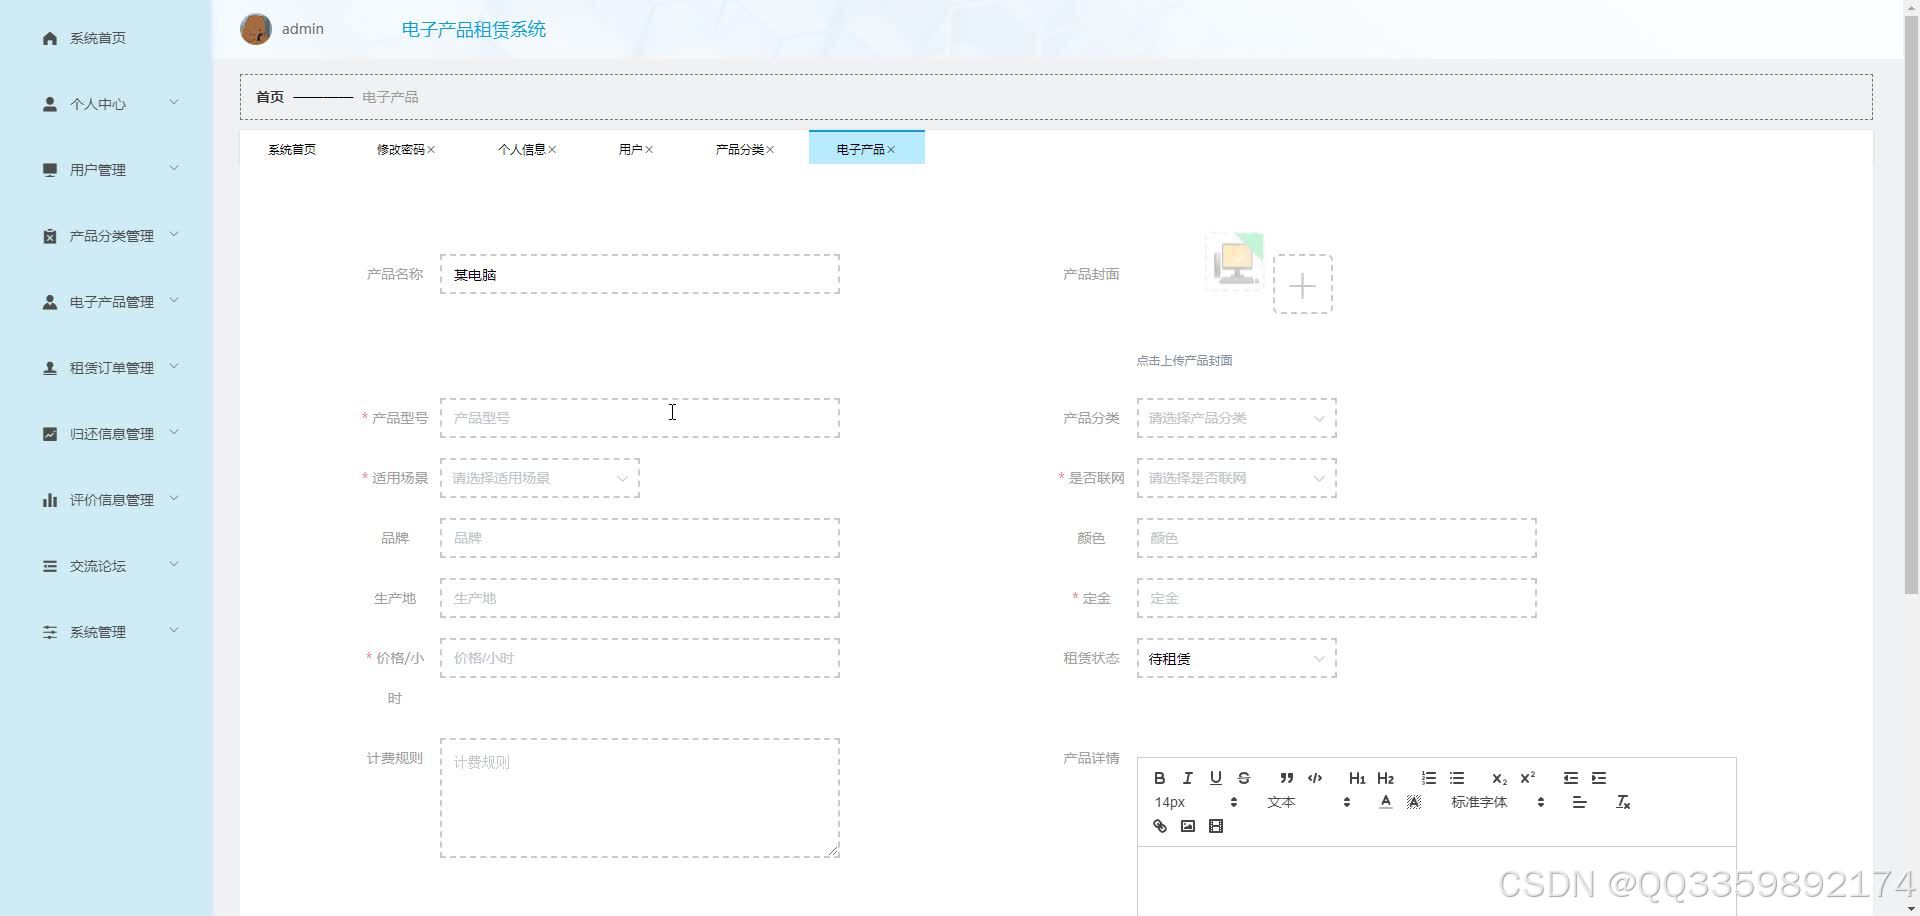Apply H1 heading in editor
Viewport: 1920px width, 916px height.
coord(1356,778)
